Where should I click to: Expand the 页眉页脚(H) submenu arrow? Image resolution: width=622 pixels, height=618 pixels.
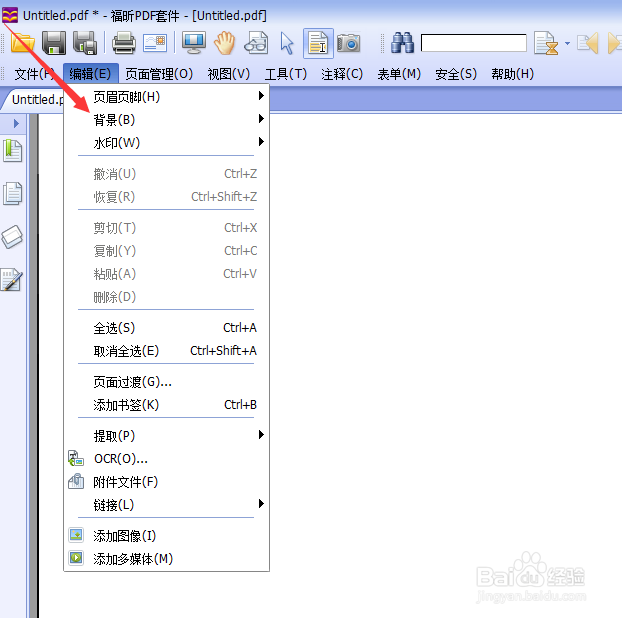(261, 96)
